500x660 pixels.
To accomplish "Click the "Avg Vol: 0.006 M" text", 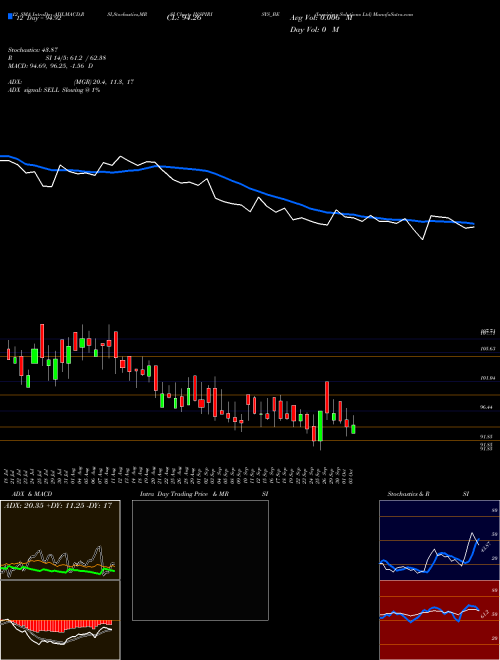I will click(322, 18).
